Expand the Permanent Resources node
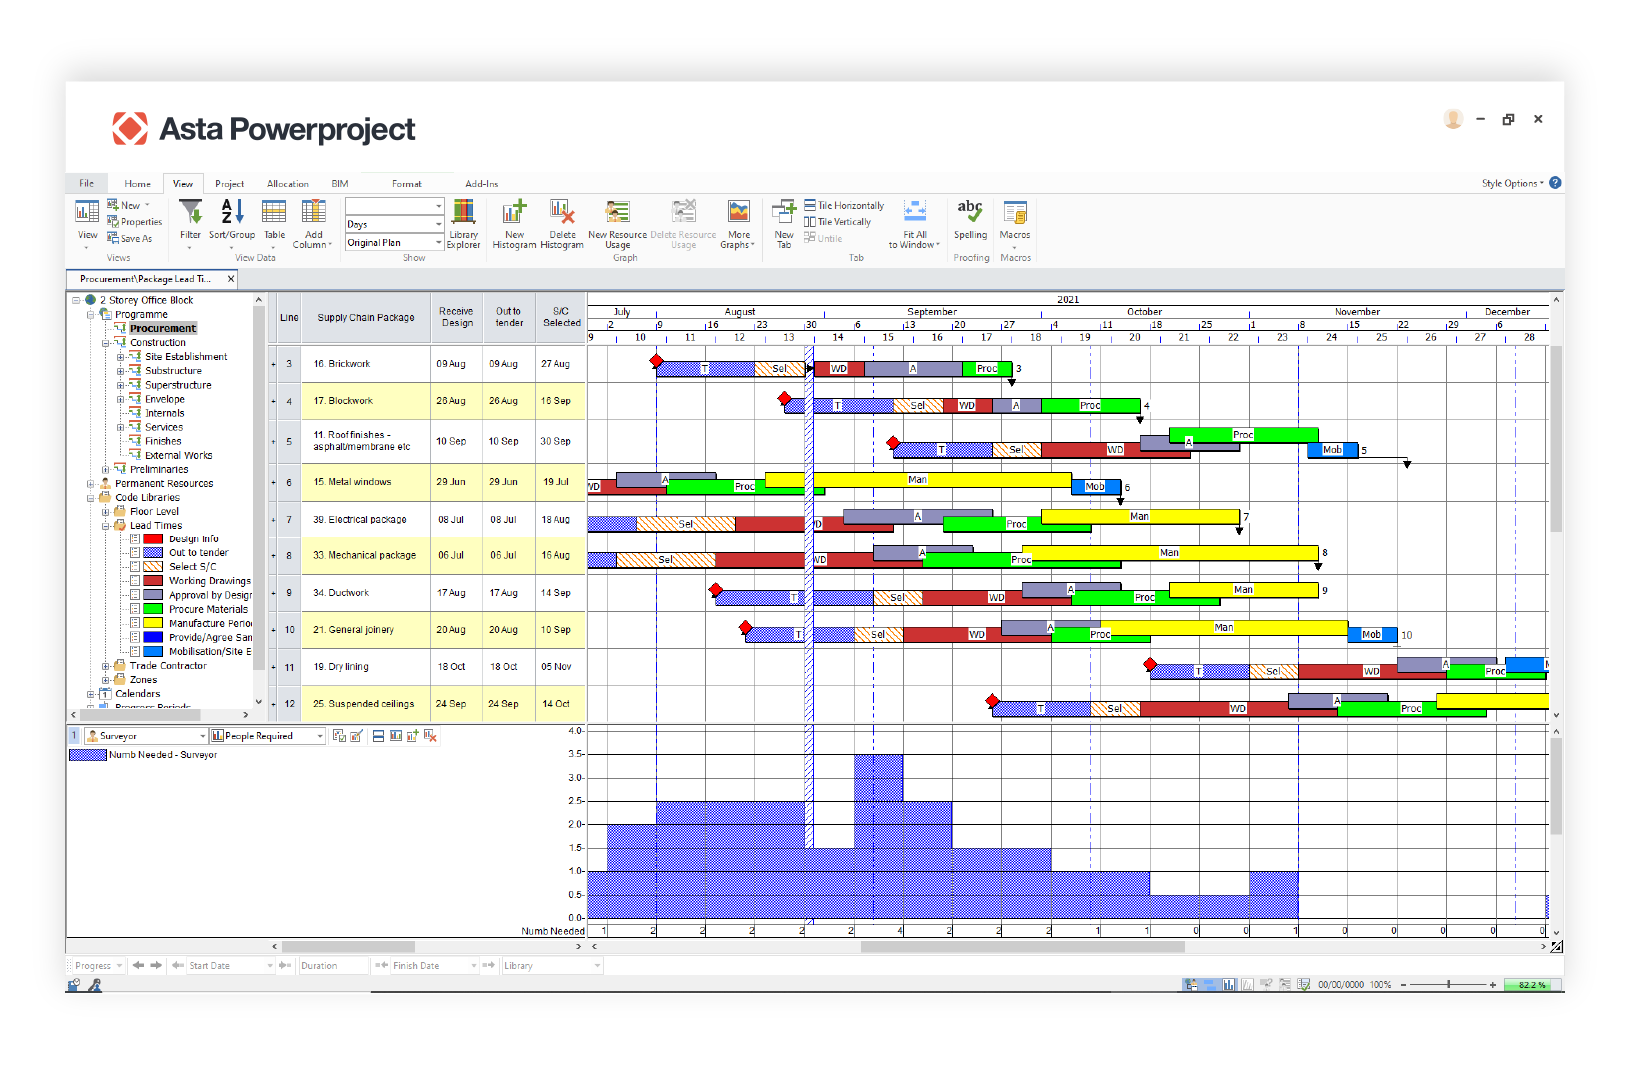The image size is (1636, 1076). tap(90, 484)
